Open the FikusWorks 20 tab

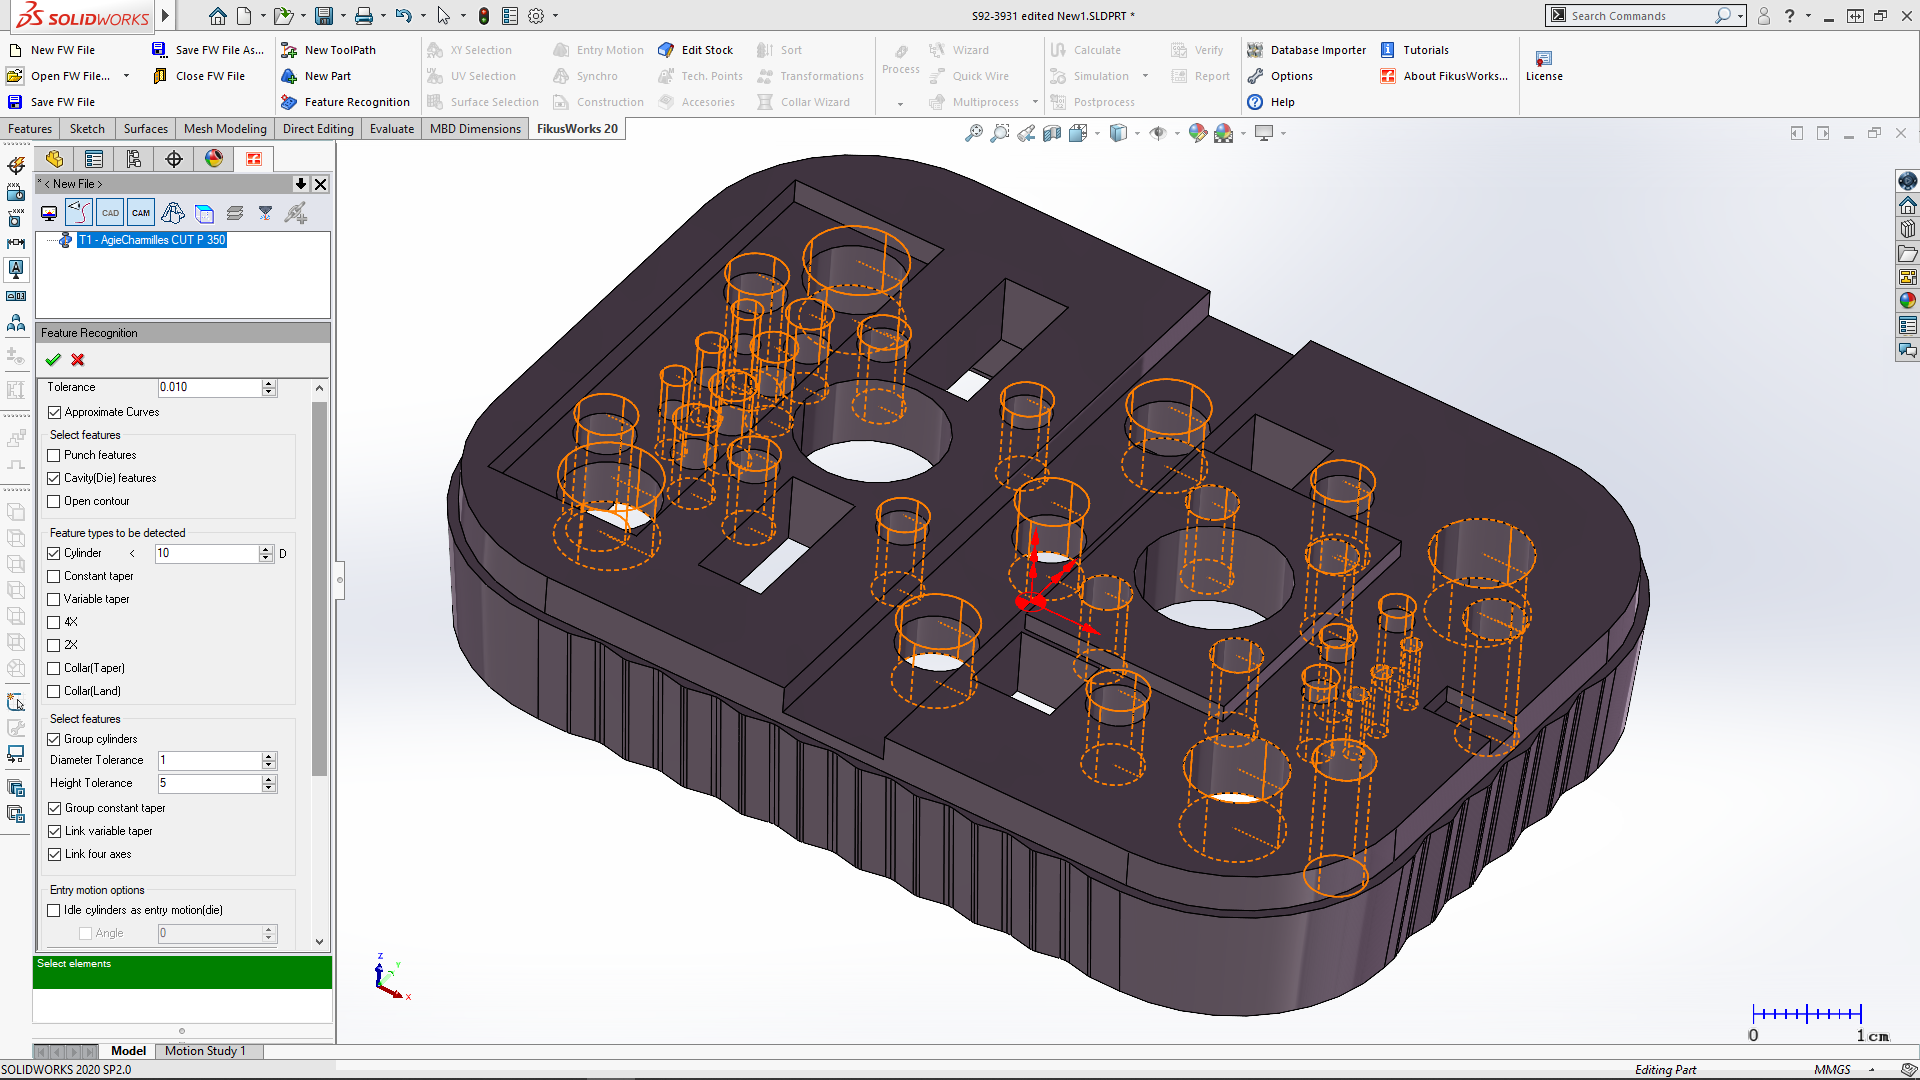point(577,128)
